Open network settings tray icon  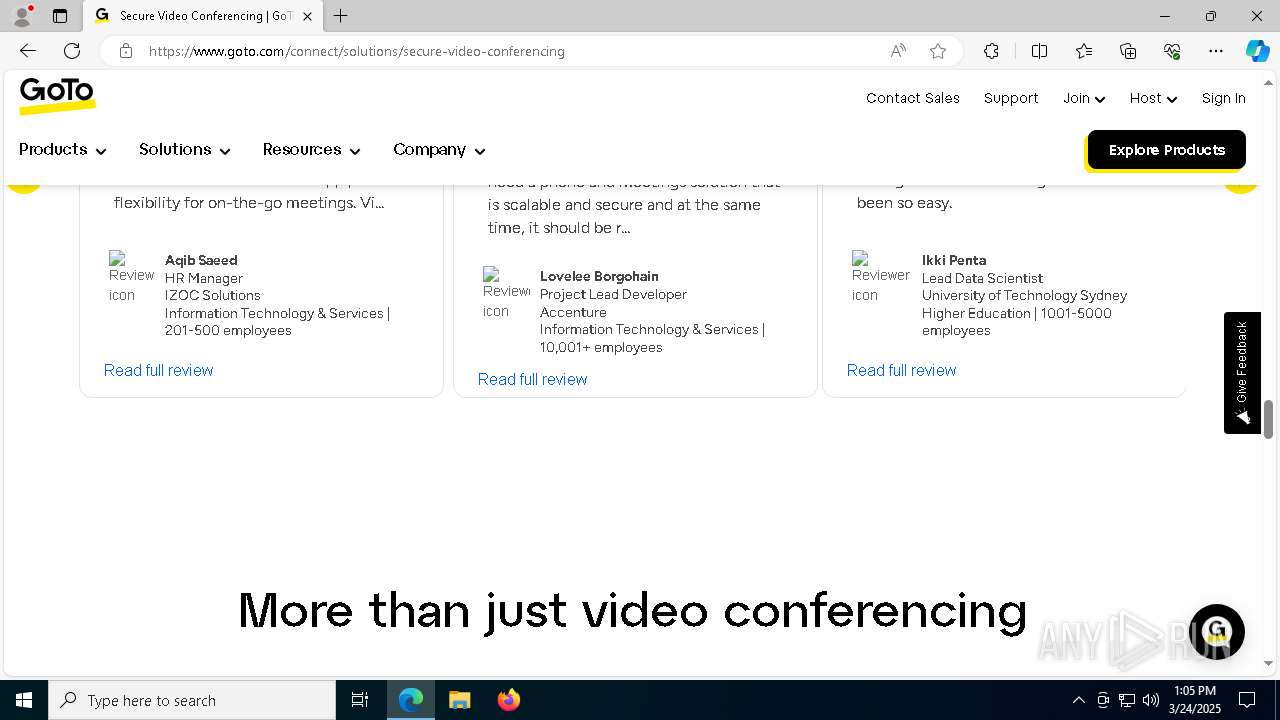point(1126,700)
